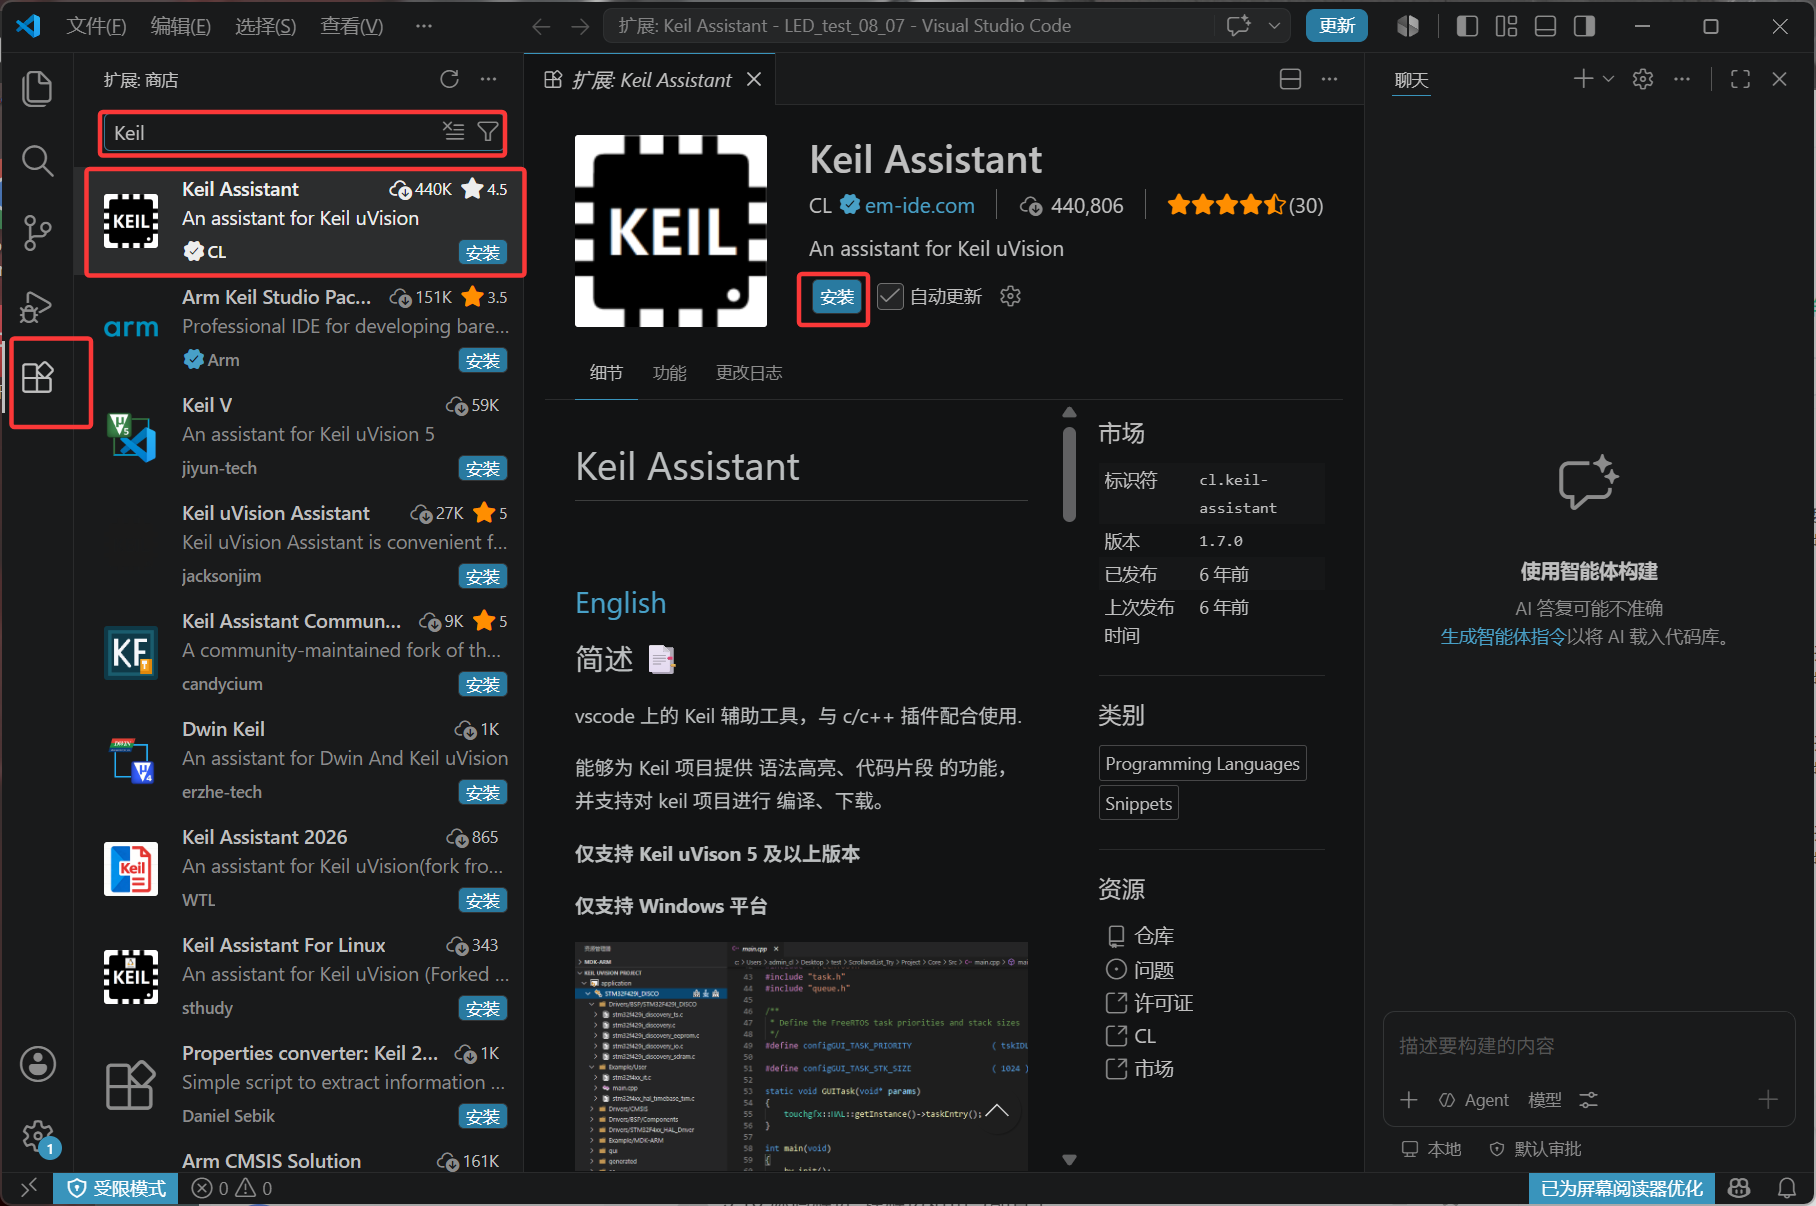
Task: Configure chat tools icon
Action: click(x=1588, y=1100)
